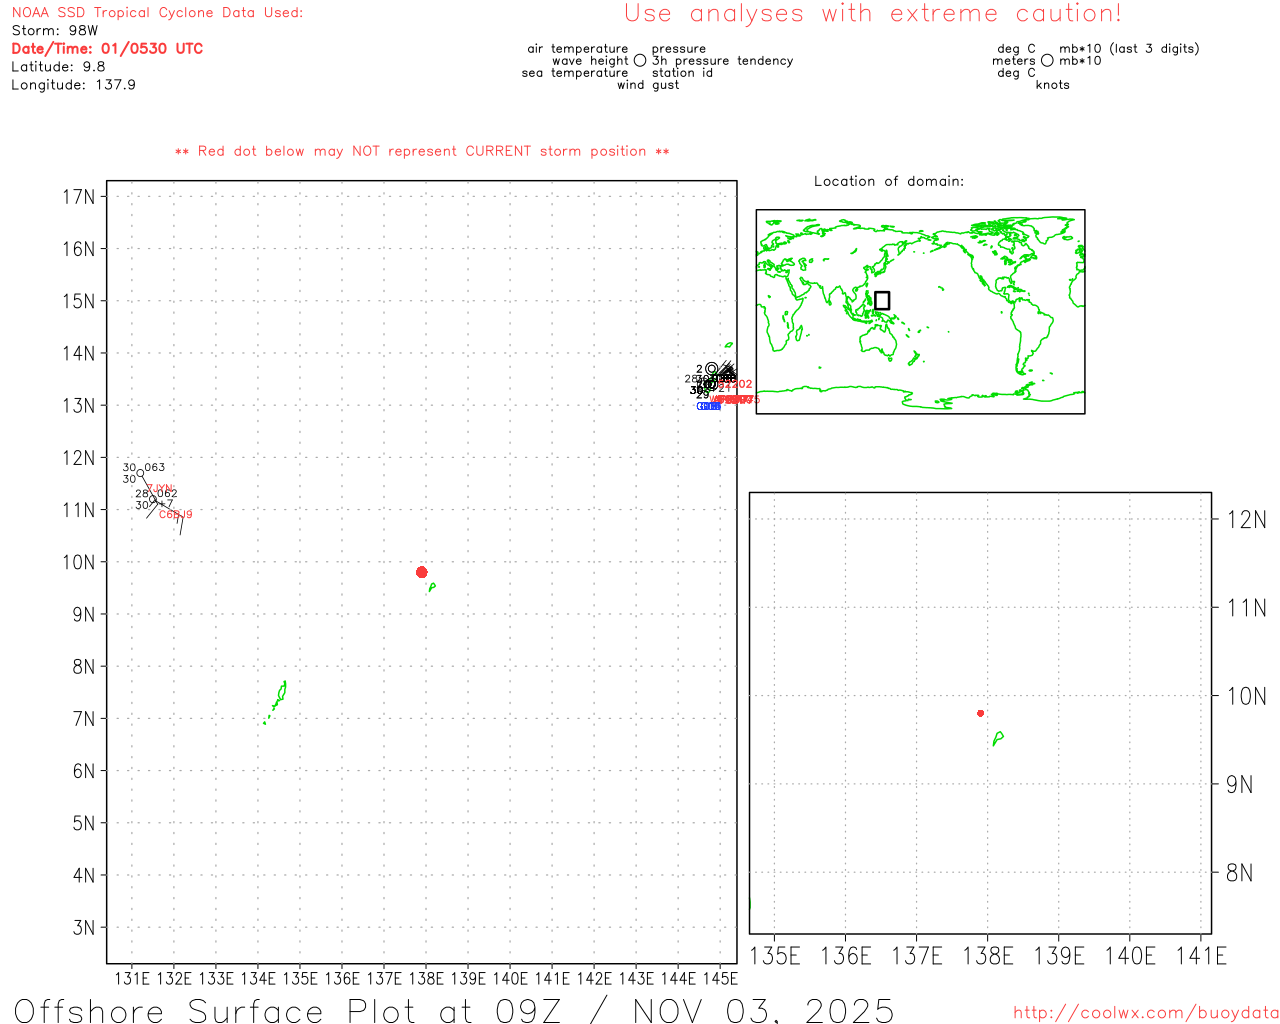1280x1024 pixels.
Task: Click the "mb*10 (last 3 digits)" legend label
Action: click(1129, 49)
